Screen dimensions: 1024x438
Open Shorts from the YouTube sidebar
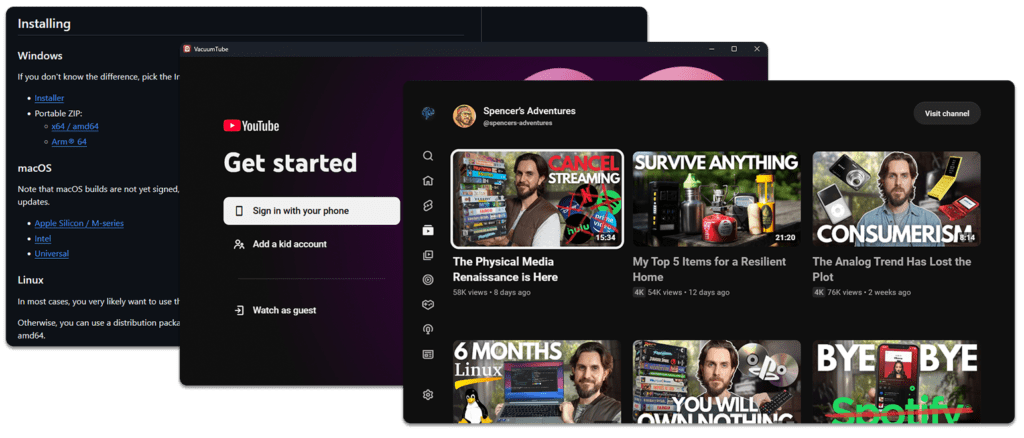(x=428, y=206)
